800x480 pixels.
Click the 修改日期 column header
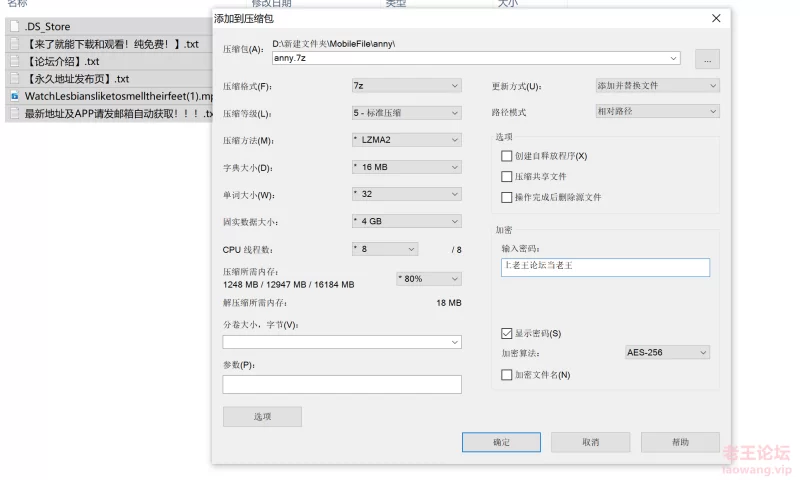(x=271, y=3)
